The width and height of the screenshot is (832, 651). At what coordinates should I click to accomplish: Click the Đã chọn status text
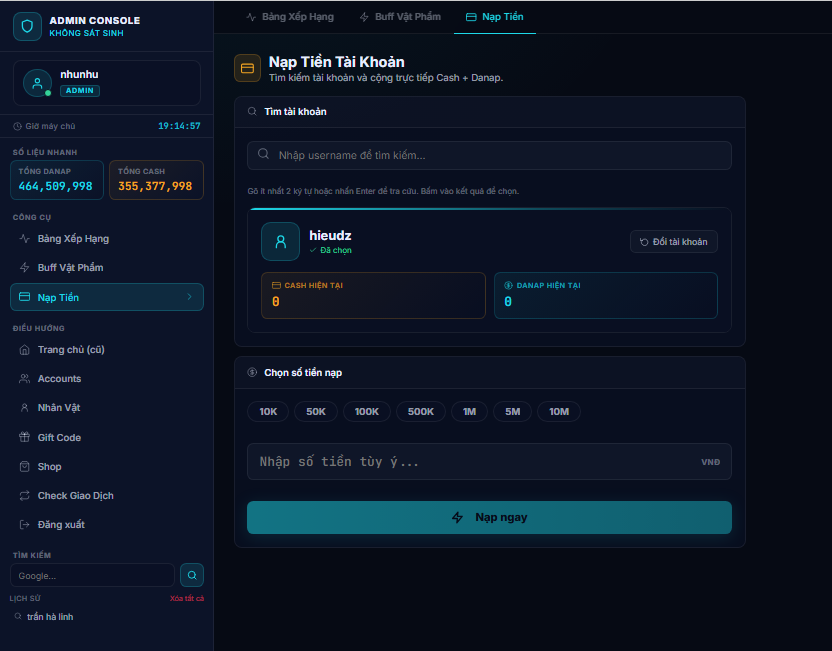click(336, 250)
